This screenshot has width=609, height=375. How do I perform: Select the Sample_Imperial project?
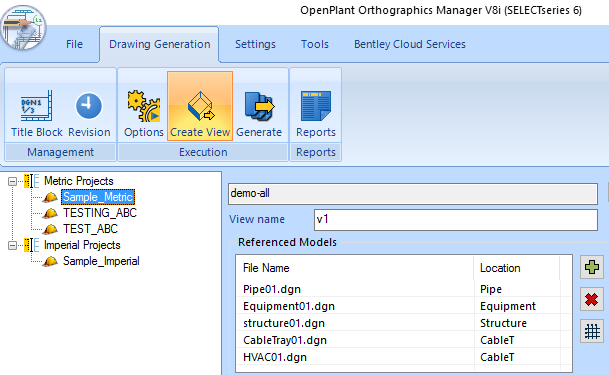(x=101, y=261)
